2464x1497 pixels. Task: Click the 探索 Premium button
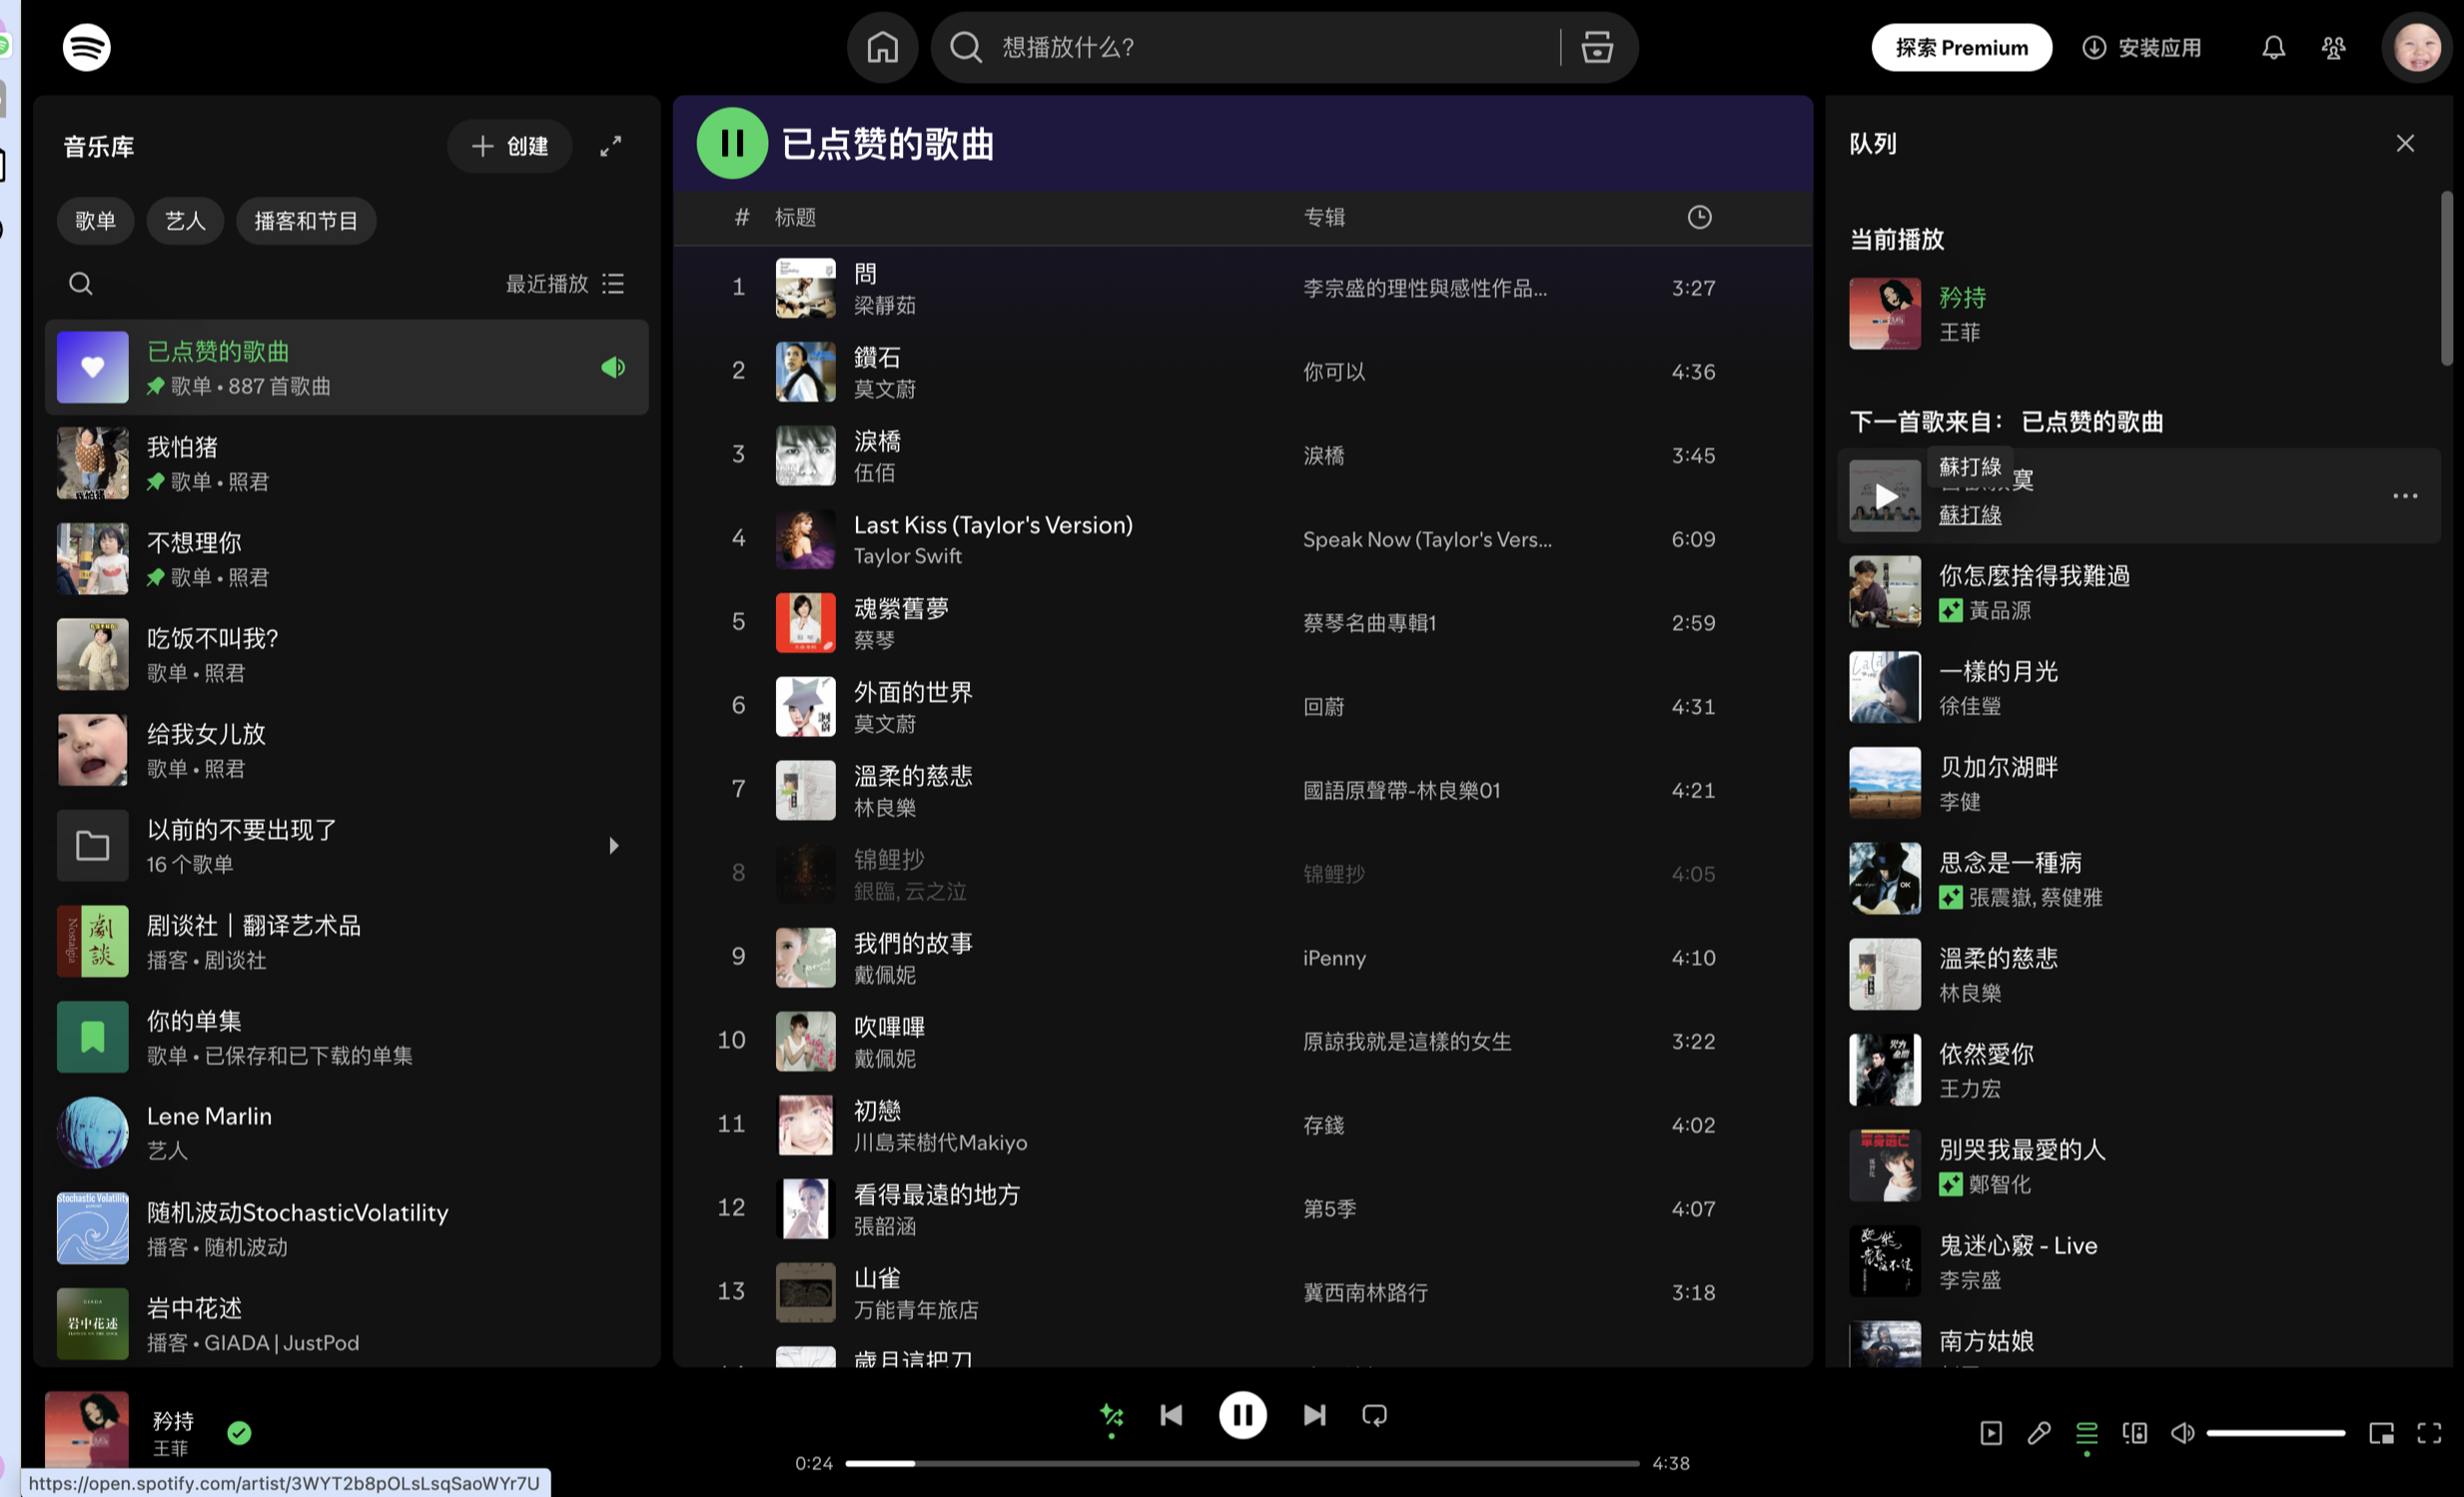coord(1961,47)
